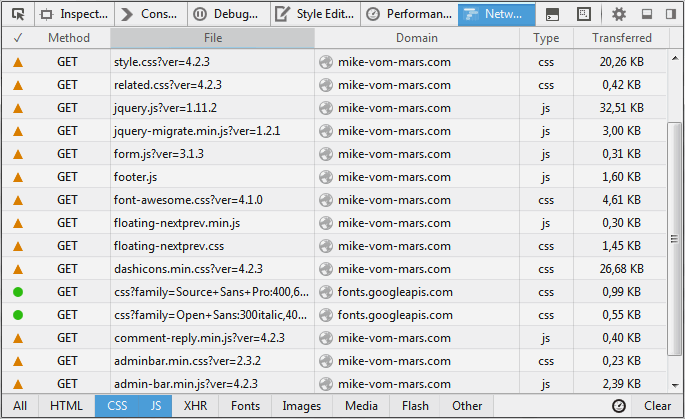Image resolution: width=685 pixels, height=419 pixels.
Task: Select the style.css?ver=4.2.3 file
Action: click(x=162, y=62)
